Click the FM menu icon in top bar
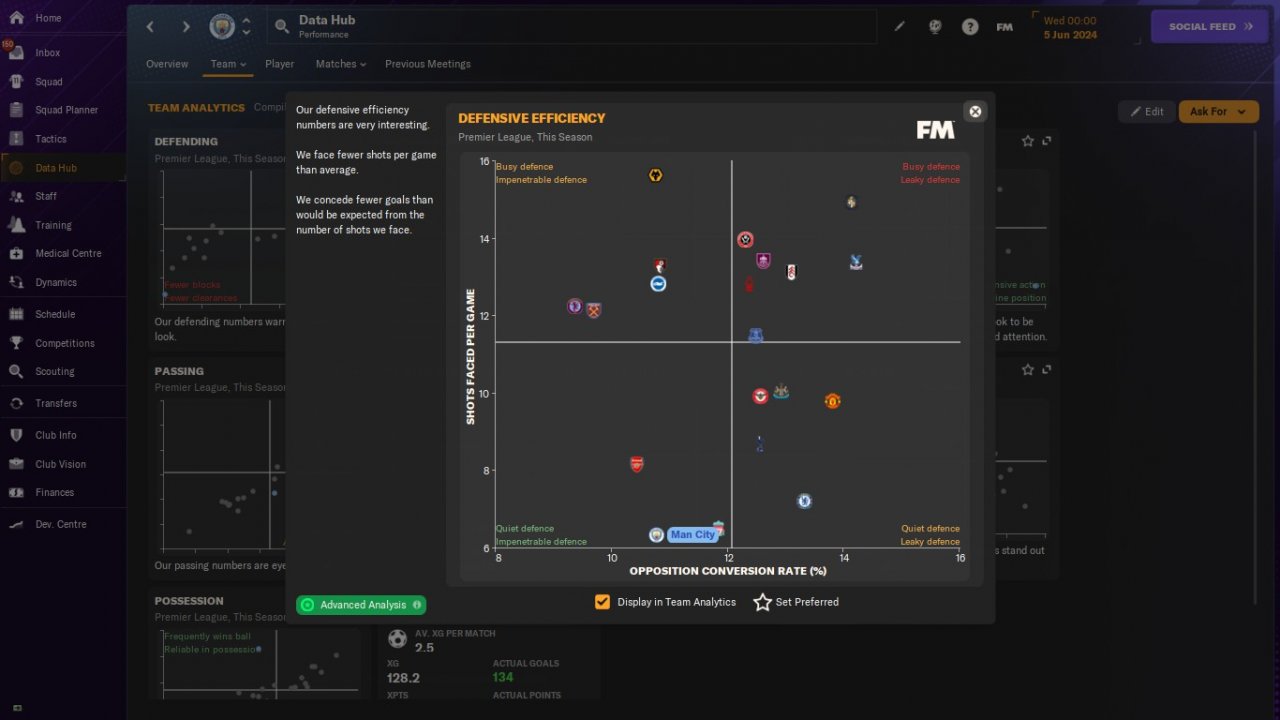Viewport: 1280px width, 720px height. [x=1005, y=27]
